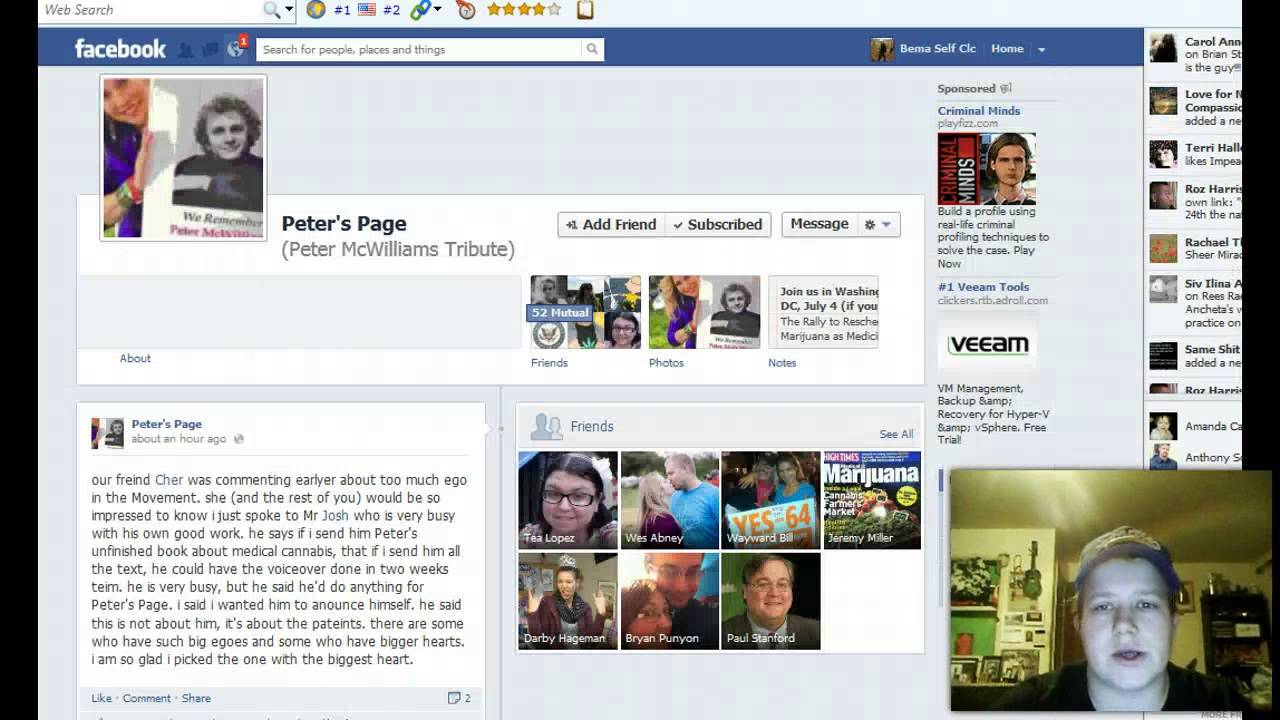Open the Photos section link
Image resolution: width=1280 pixels, height=720 pixels.
tap(666, 363)
